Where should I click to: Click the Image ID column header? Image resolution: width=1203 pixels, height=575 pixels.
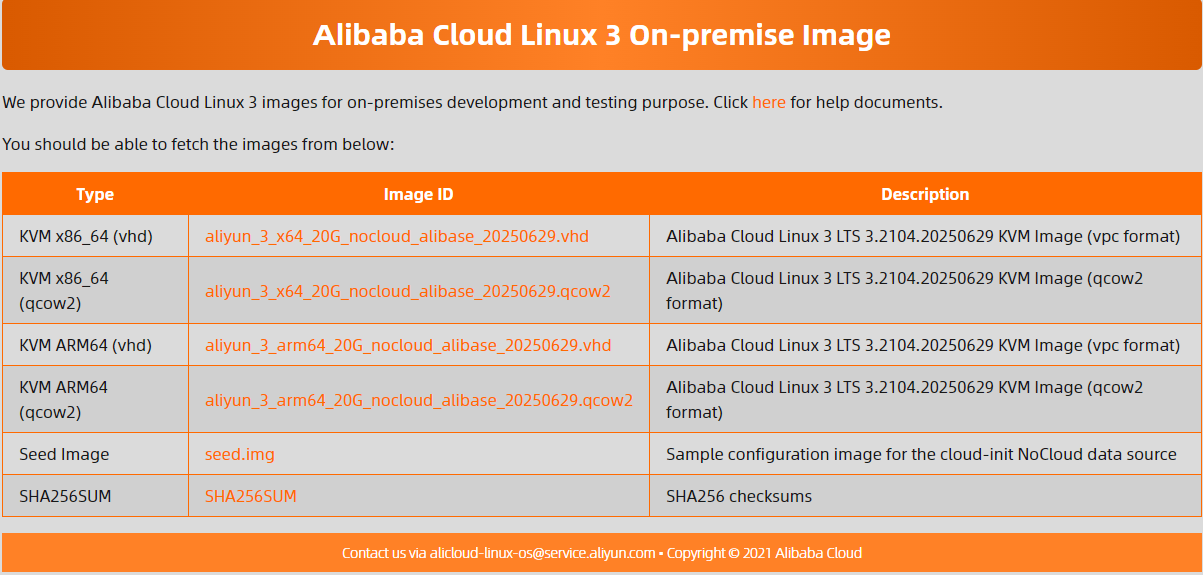(x=418, y=194)
